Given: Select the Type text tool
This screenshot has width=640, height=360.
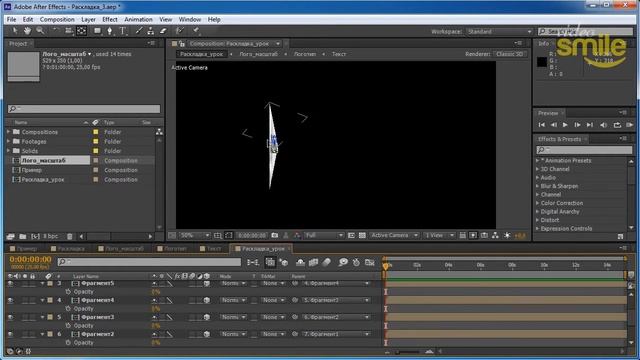Looking at the screenshot, I should tap(122, 31).
